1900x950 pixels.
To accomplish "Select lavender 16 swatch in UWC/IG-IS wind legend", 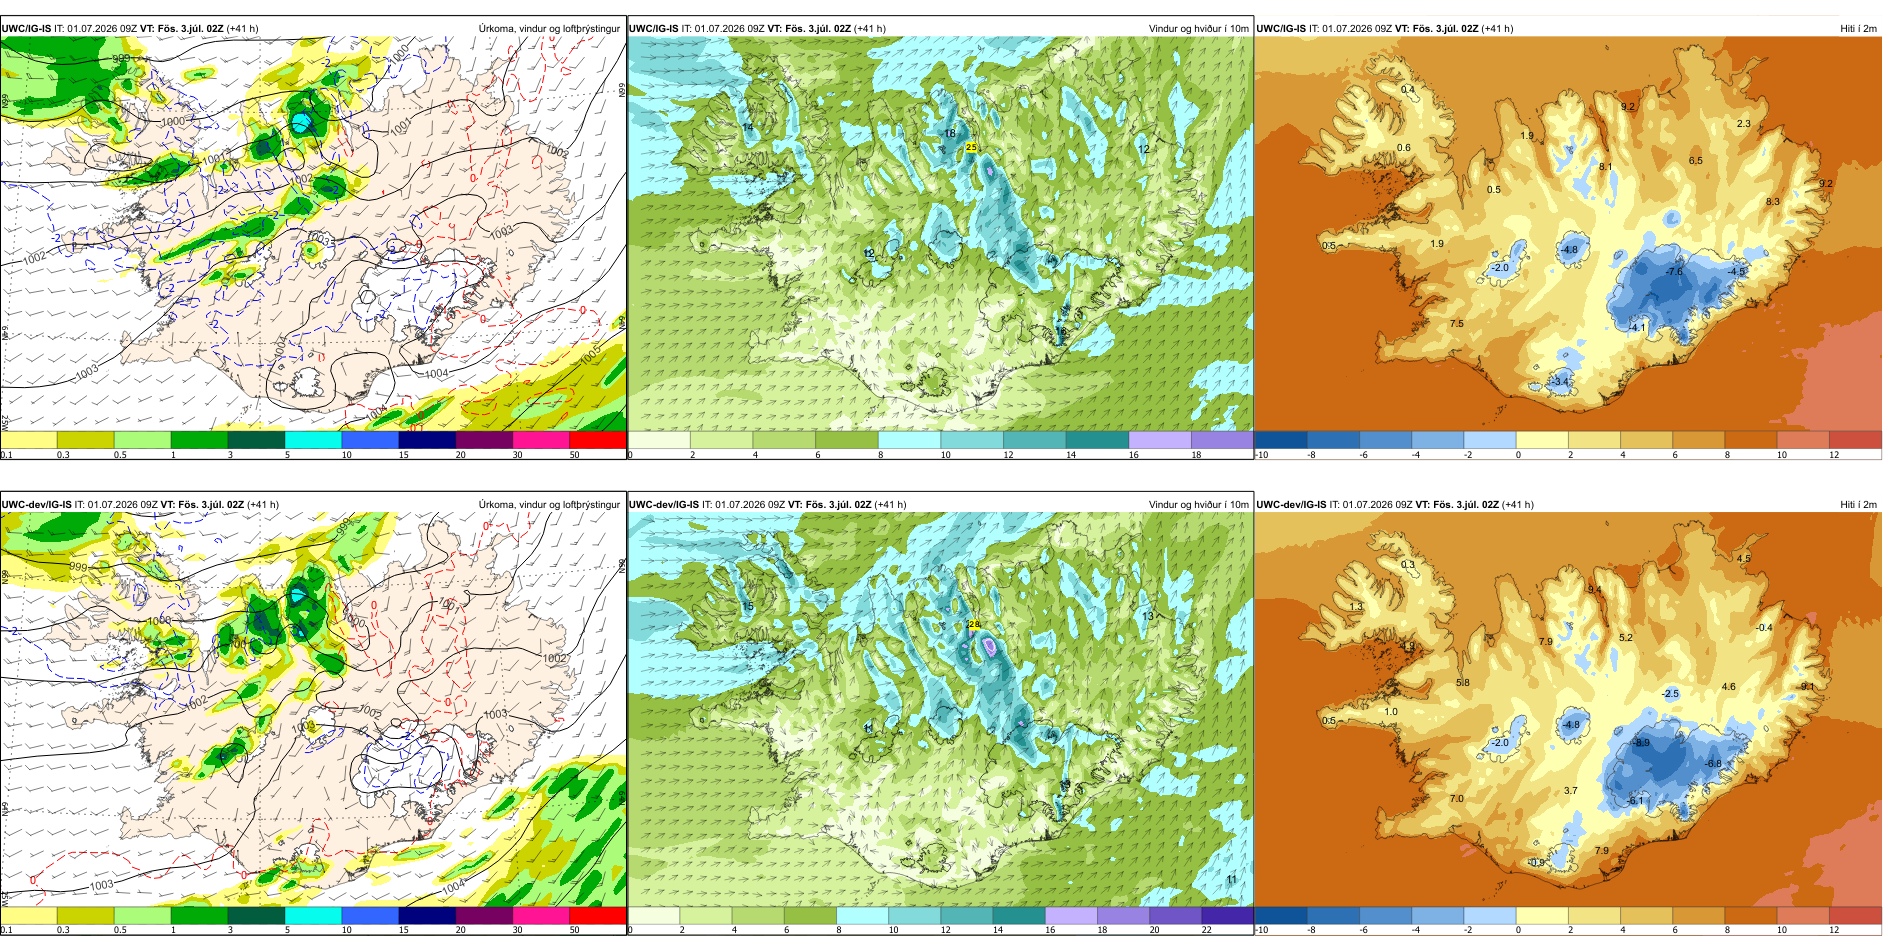I will pyautogui.click(x=1159, y=439).
